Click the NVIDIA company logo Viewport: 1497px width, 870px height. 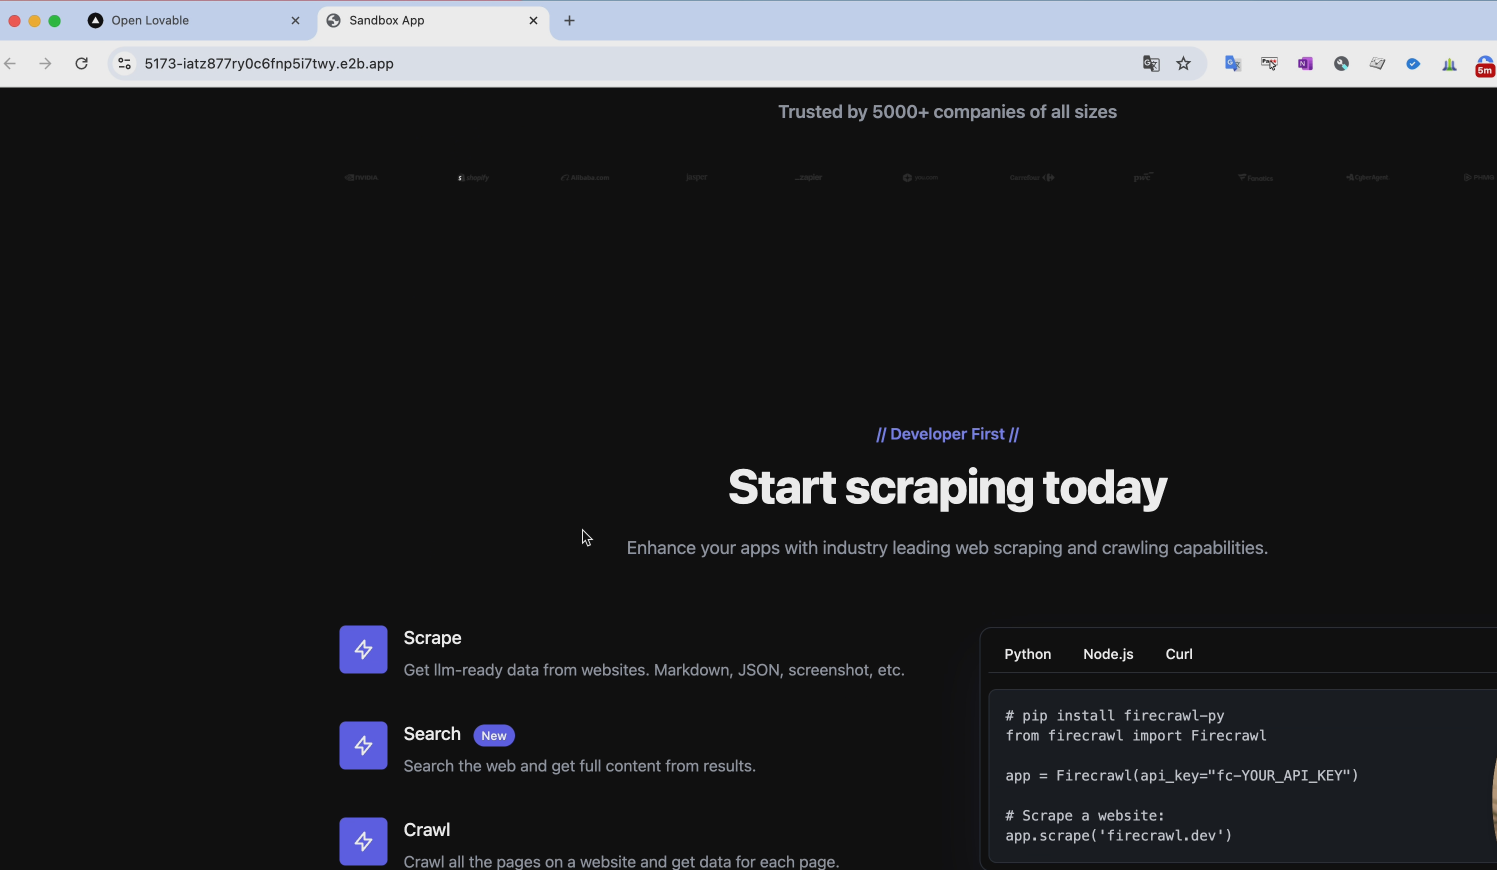(361, 177)
